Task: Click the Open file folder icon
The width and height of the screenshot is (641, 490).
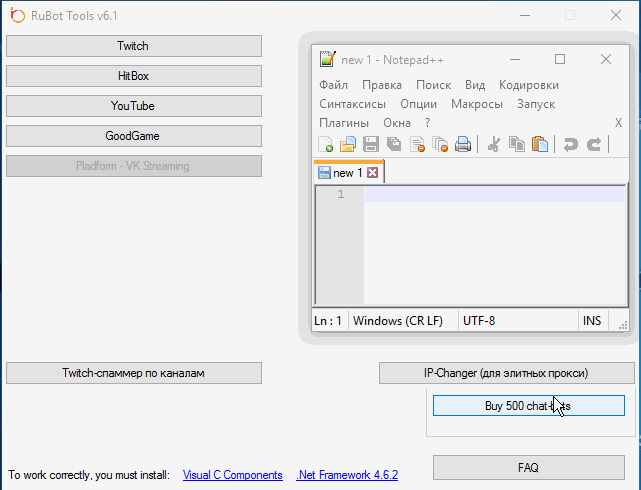Action: [x=348, y=144]
